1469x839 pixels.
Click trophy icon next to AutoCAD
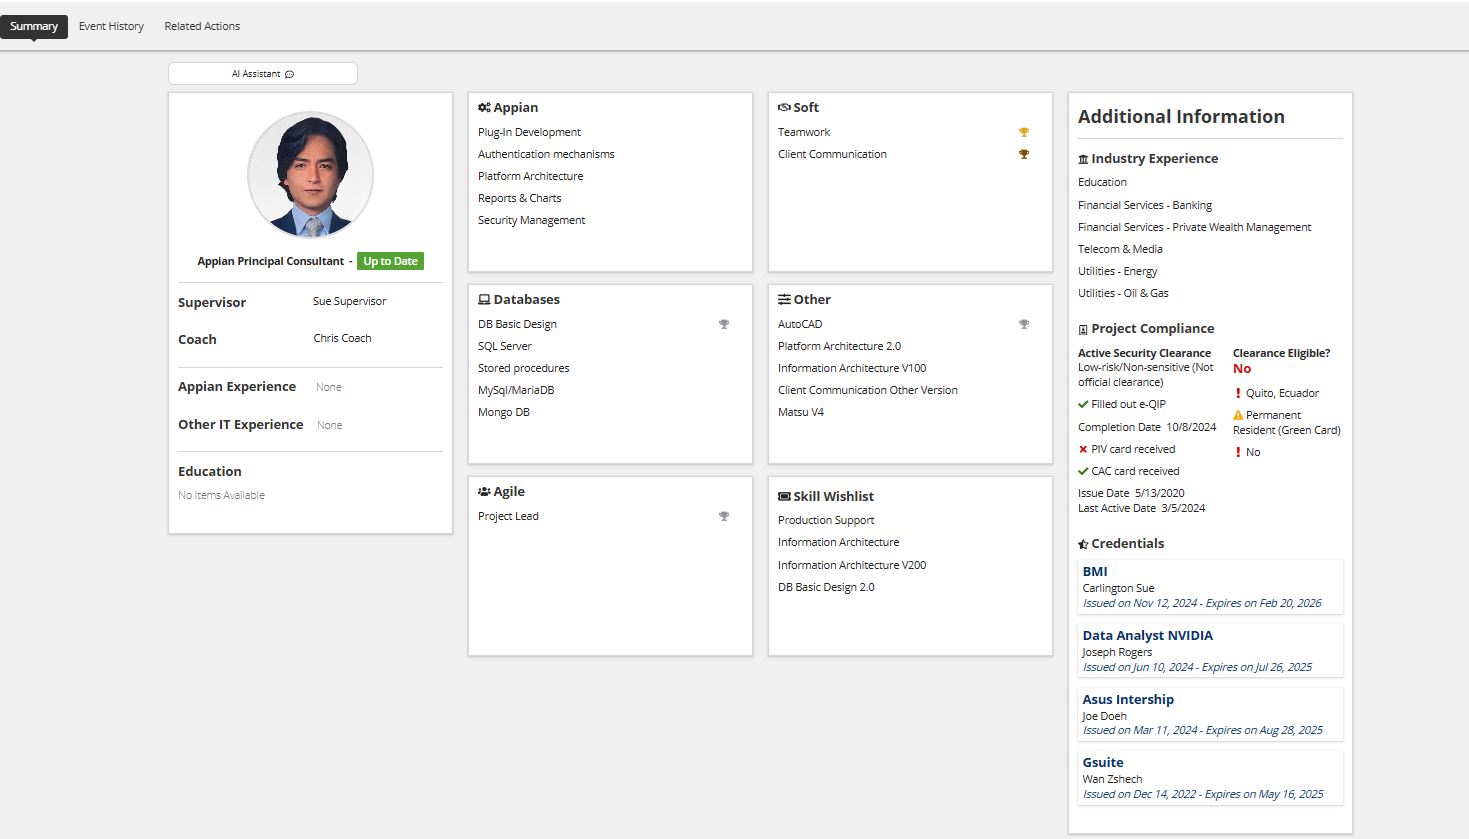1024,324
